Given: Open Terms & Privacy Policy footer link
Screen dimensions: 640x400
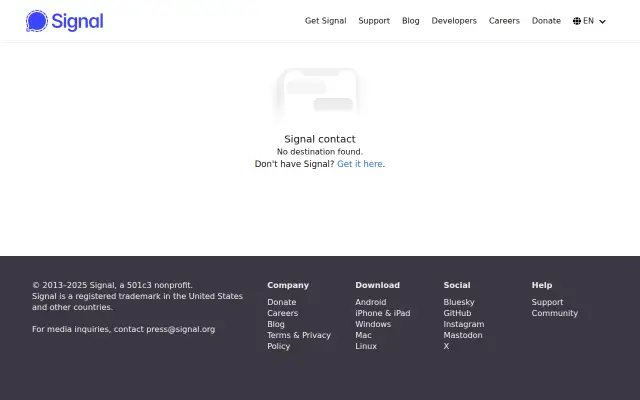Looking at the screenshot, I should click(x=299, y=341).
